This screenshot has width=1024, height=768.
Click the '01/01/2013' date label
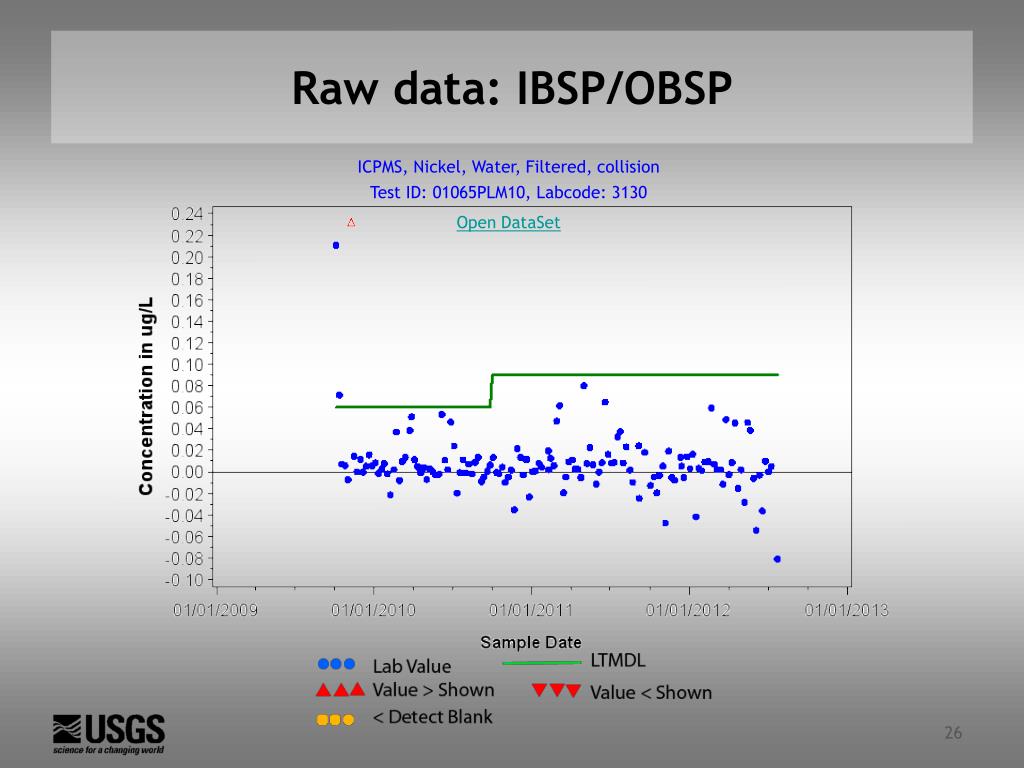[x=846, y=611]
